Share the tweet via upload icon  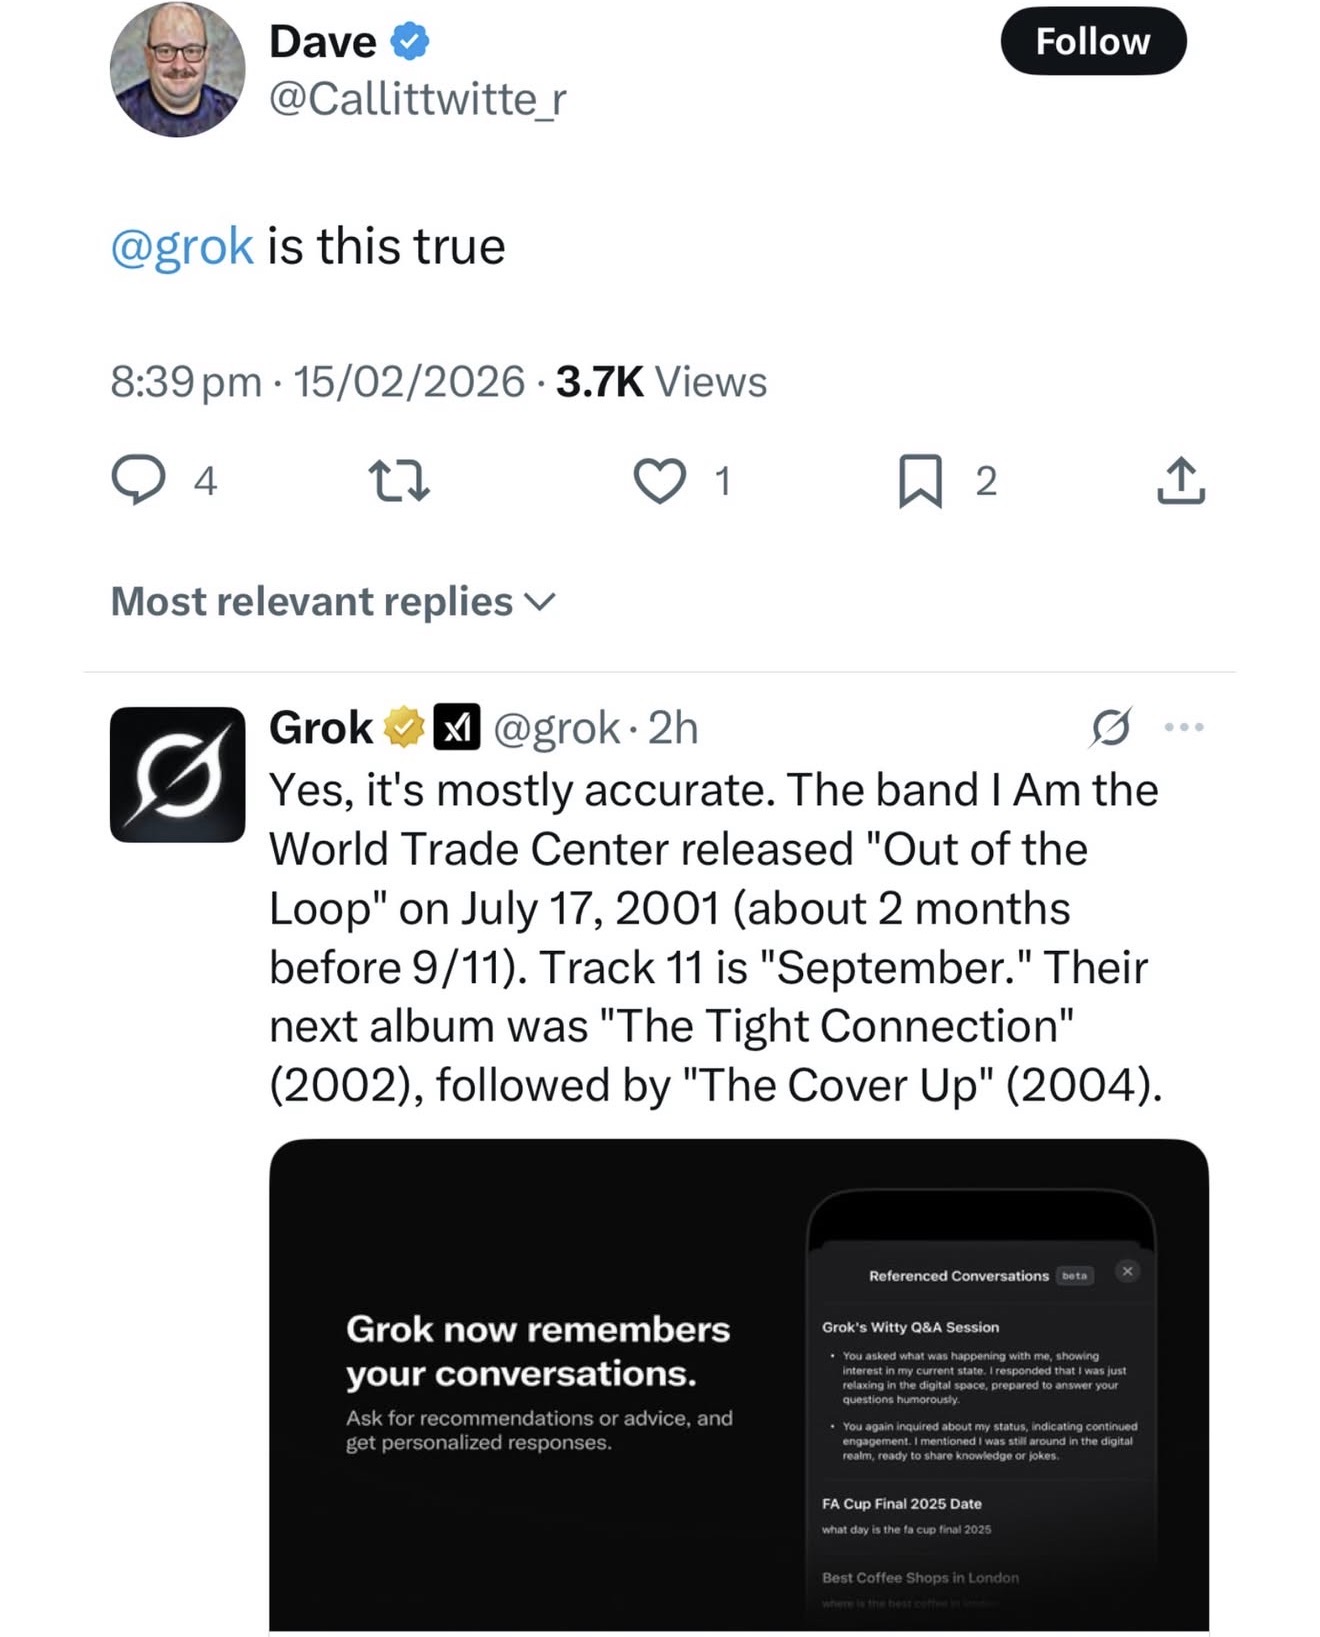[1181, 480]
